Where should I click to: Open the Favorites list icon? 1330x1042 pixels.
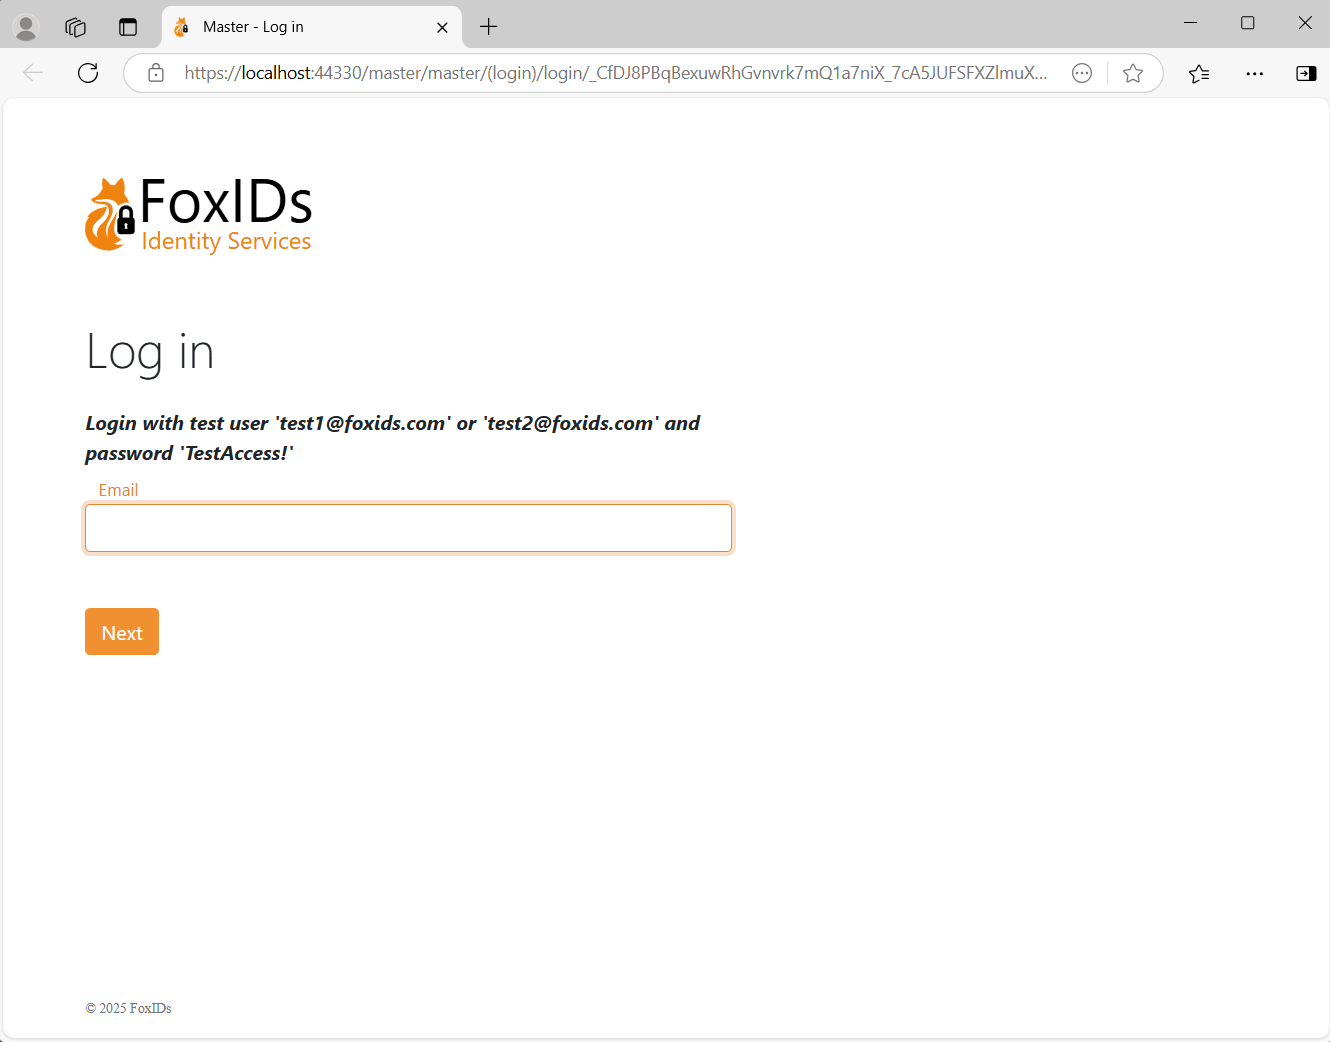1199,73
